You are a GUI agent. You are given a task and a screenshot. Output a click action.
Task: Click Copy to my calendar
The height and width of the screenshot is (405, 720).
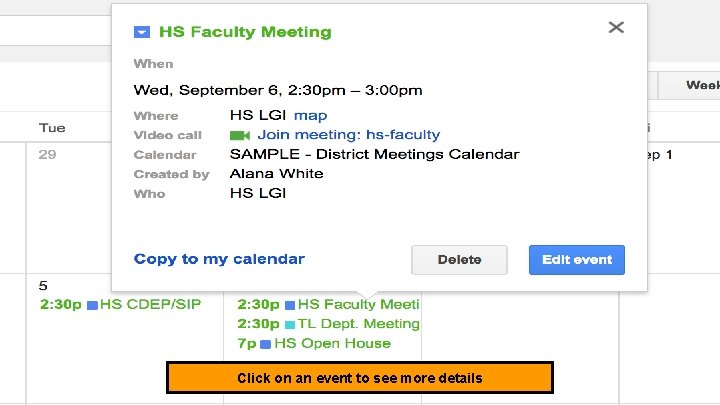219,259
